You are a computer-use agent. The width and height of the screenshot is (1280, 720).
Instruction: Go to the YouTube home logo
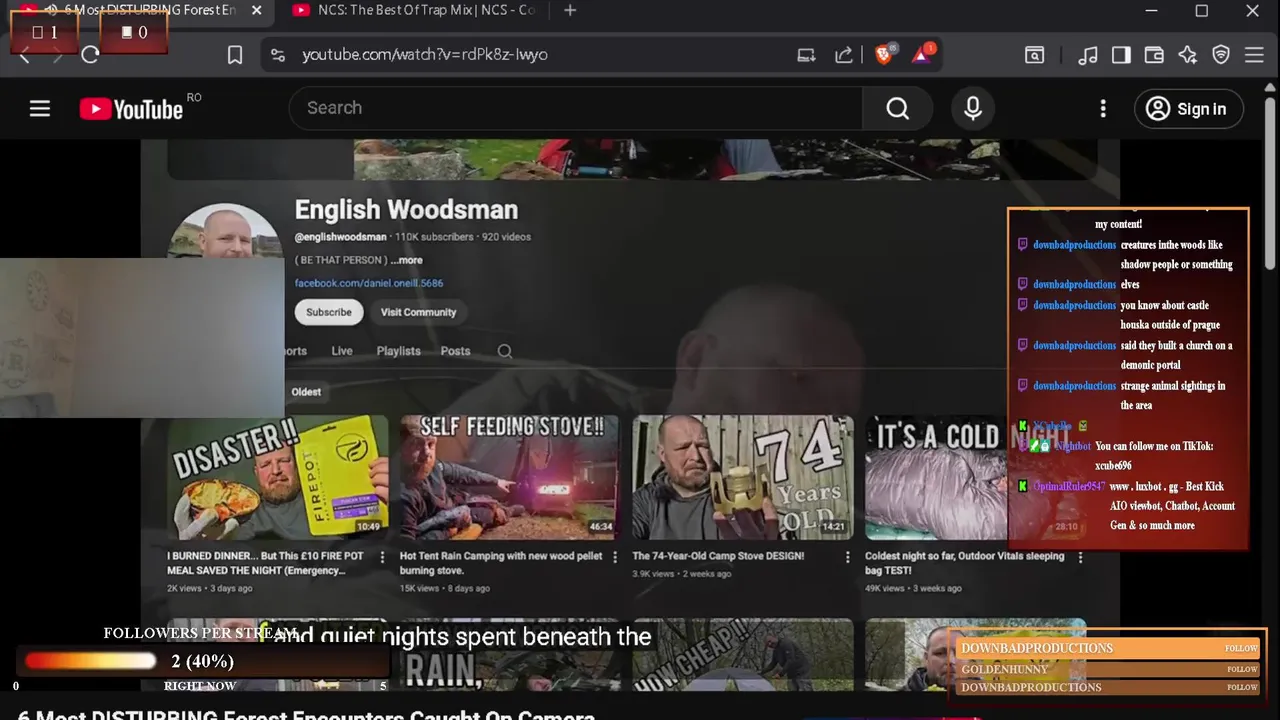(x=131, y=109)
